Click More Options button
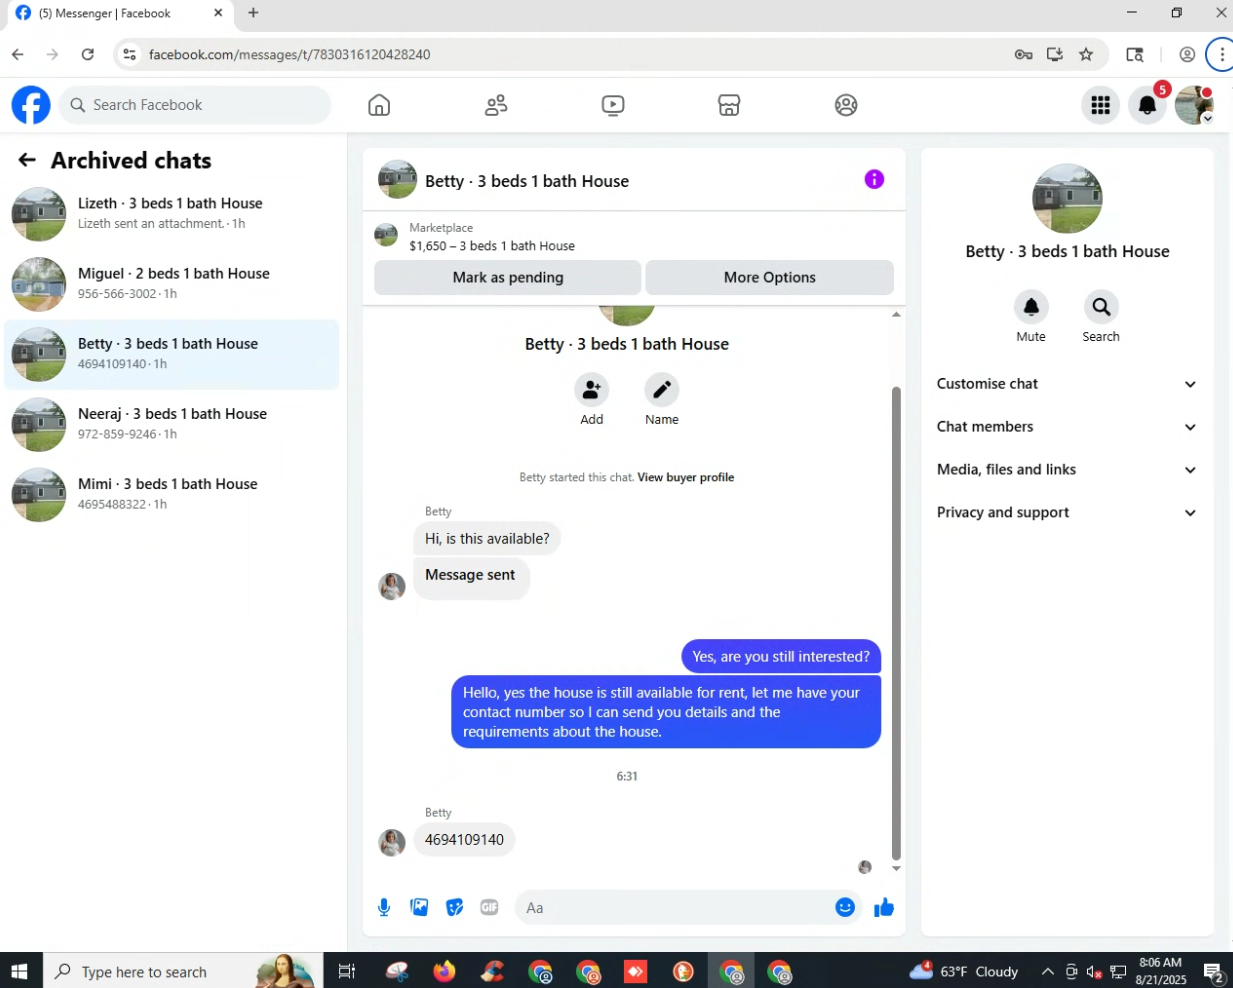This screenshot has width=1233, height=988. (x=769, y=278)
